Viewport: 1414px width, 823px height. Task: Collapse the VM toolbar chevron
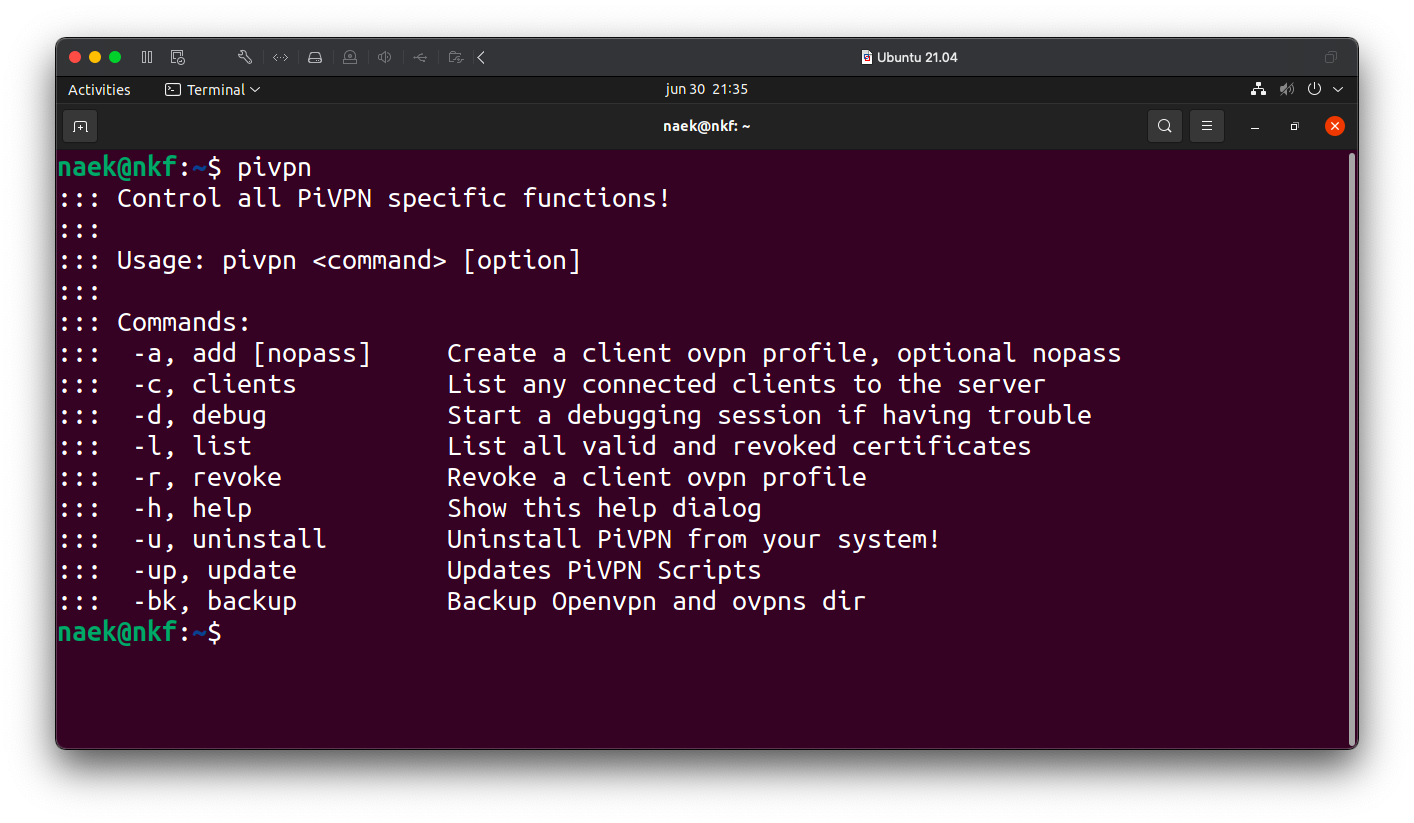[x=481, y=57]
